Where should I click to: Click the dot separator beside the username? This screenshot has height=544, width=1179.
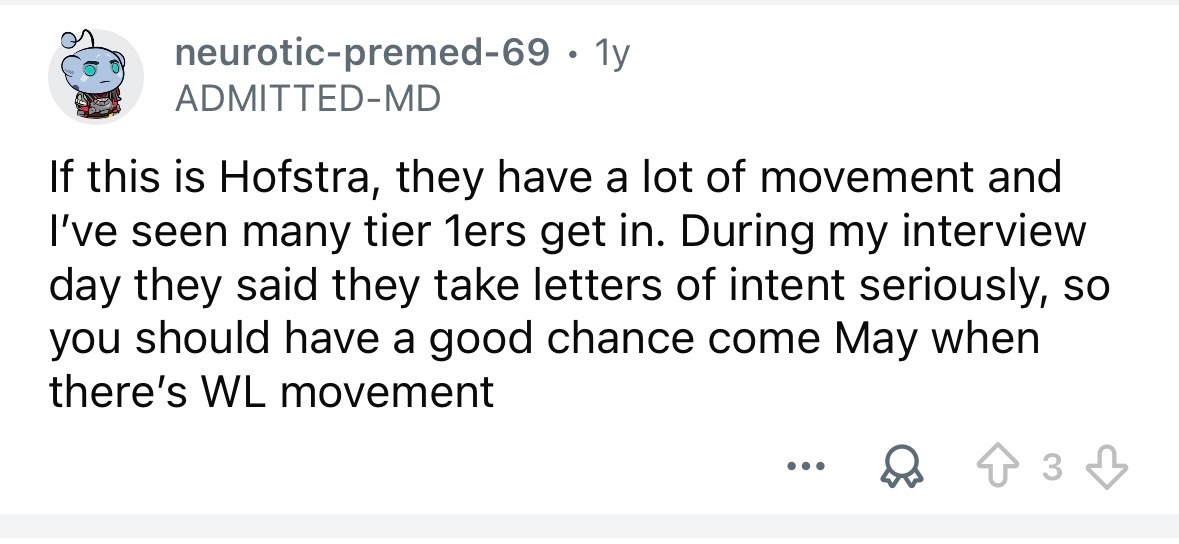[x=573, y=55]
